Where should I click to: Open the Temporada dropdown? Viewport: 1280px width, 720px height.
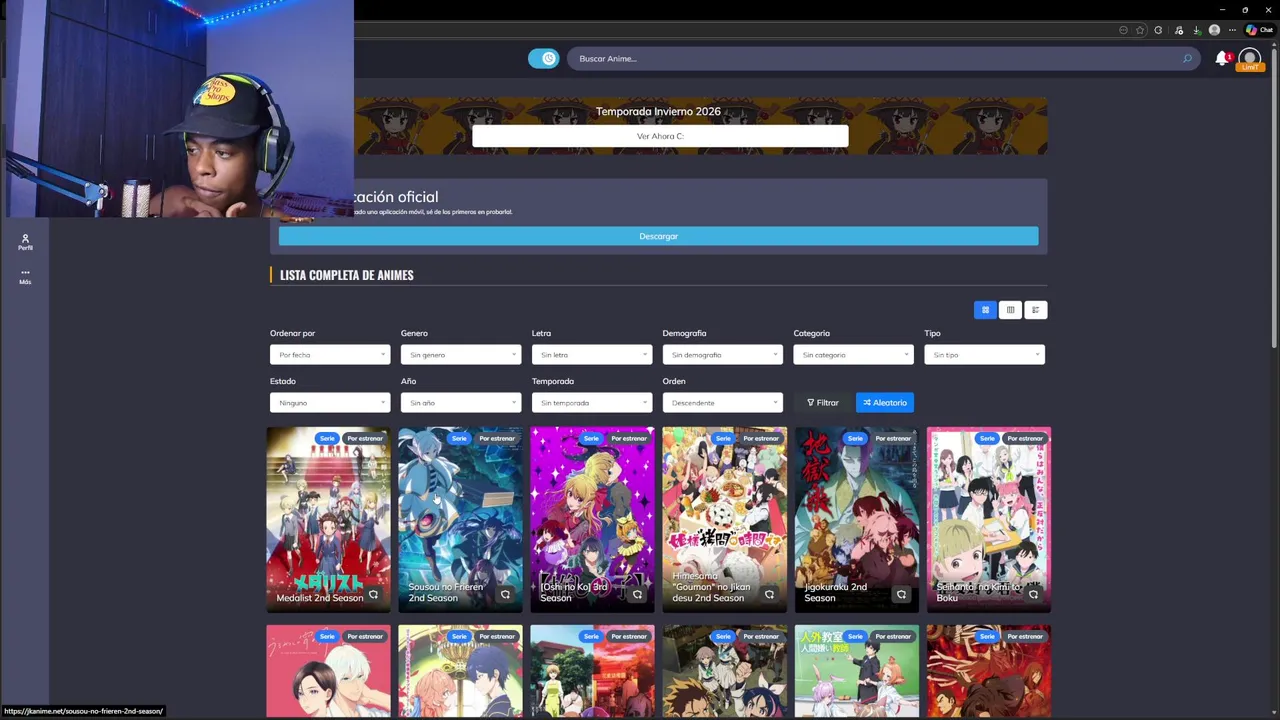click(591, 403)
